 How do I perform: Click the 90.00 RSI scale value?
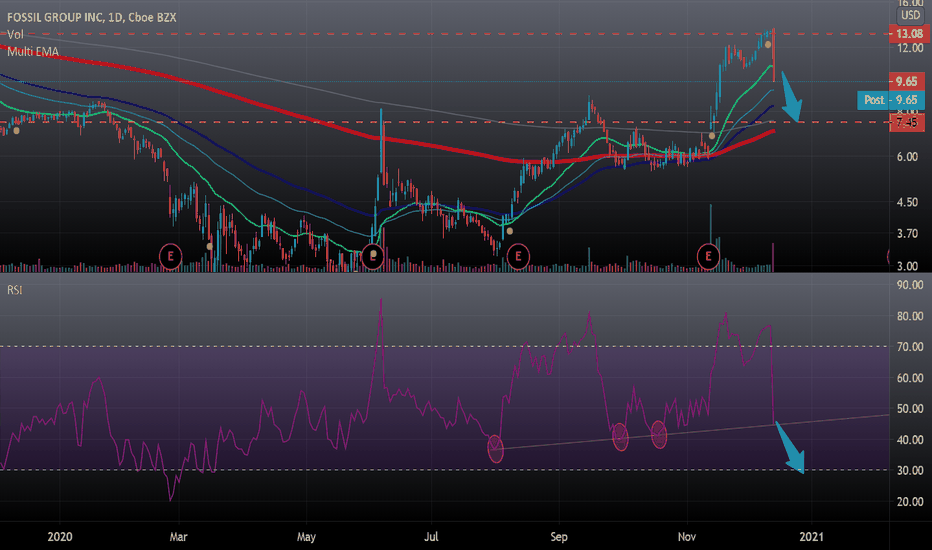point(910,285)
